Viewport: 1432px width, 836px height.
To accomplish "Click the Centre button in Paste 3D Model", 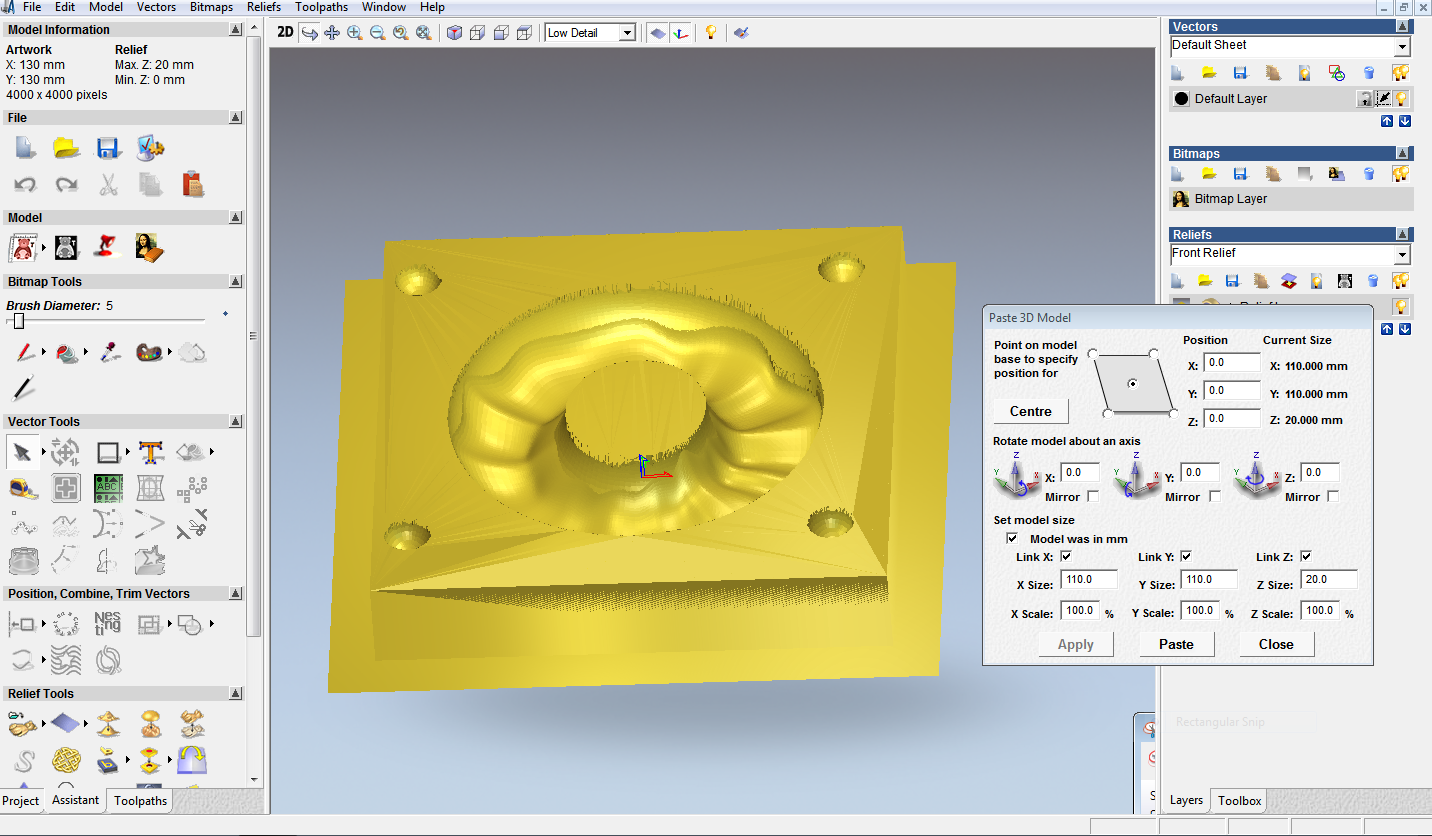I will pyautogui.click(x=1031, y=412).
